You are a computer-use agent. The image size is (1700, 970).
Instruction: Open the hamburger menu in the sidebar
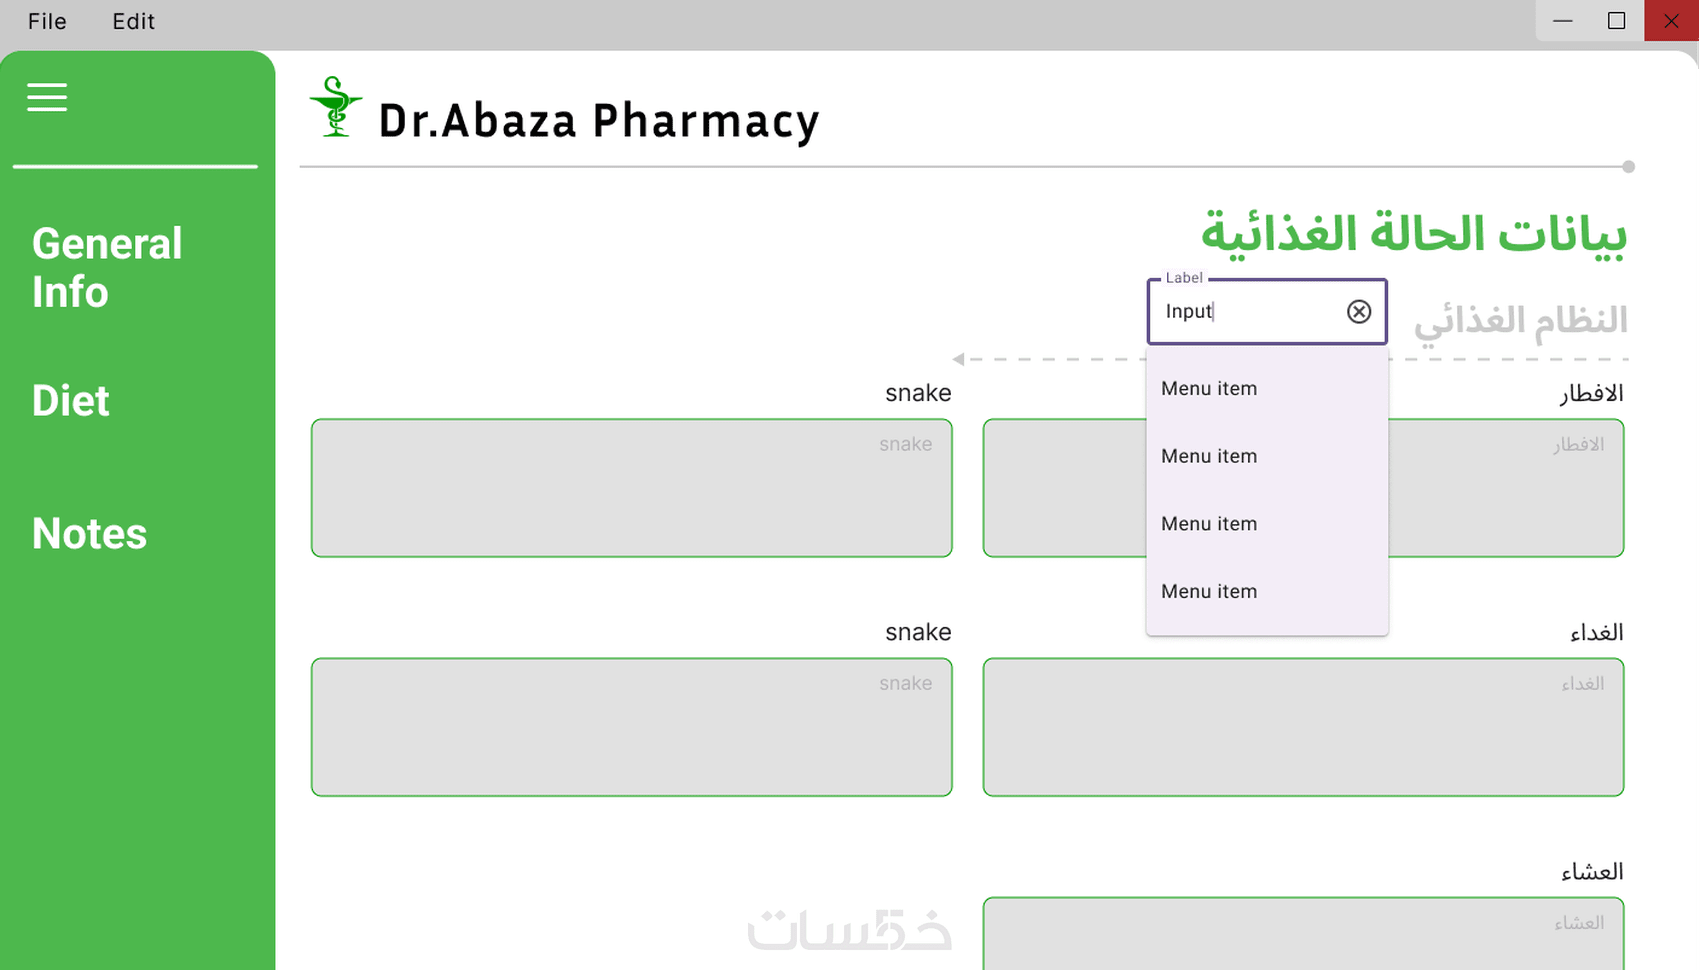coord(47,97)
